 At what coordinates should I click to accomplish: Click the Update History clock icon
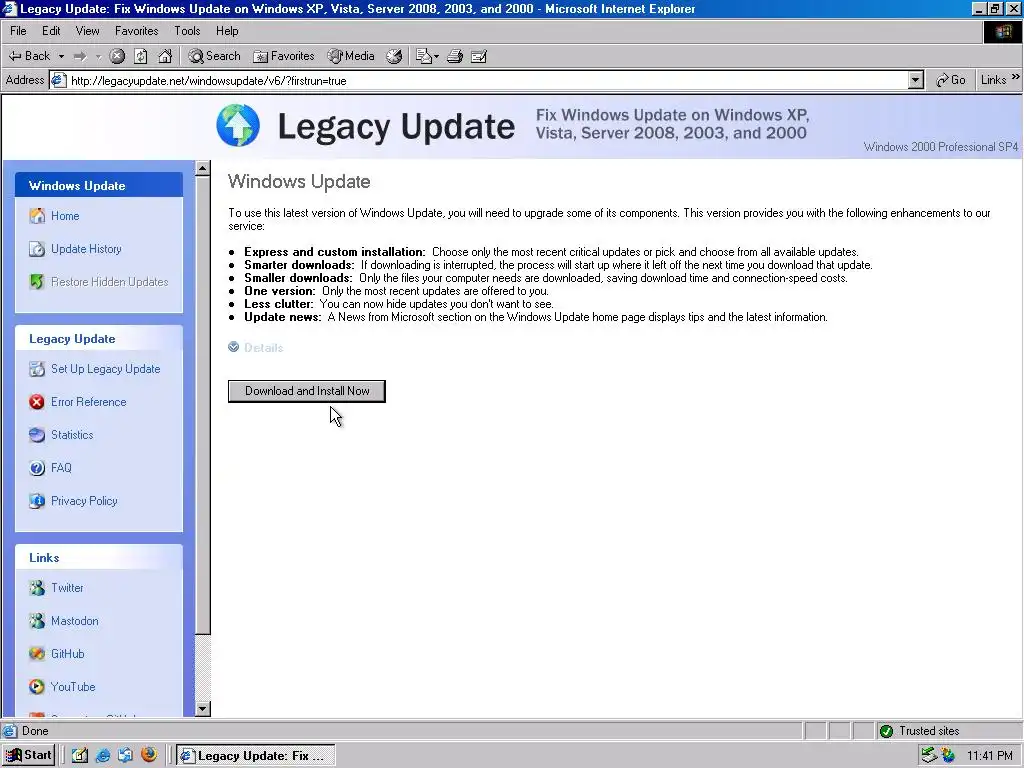[x=37, y=249]
